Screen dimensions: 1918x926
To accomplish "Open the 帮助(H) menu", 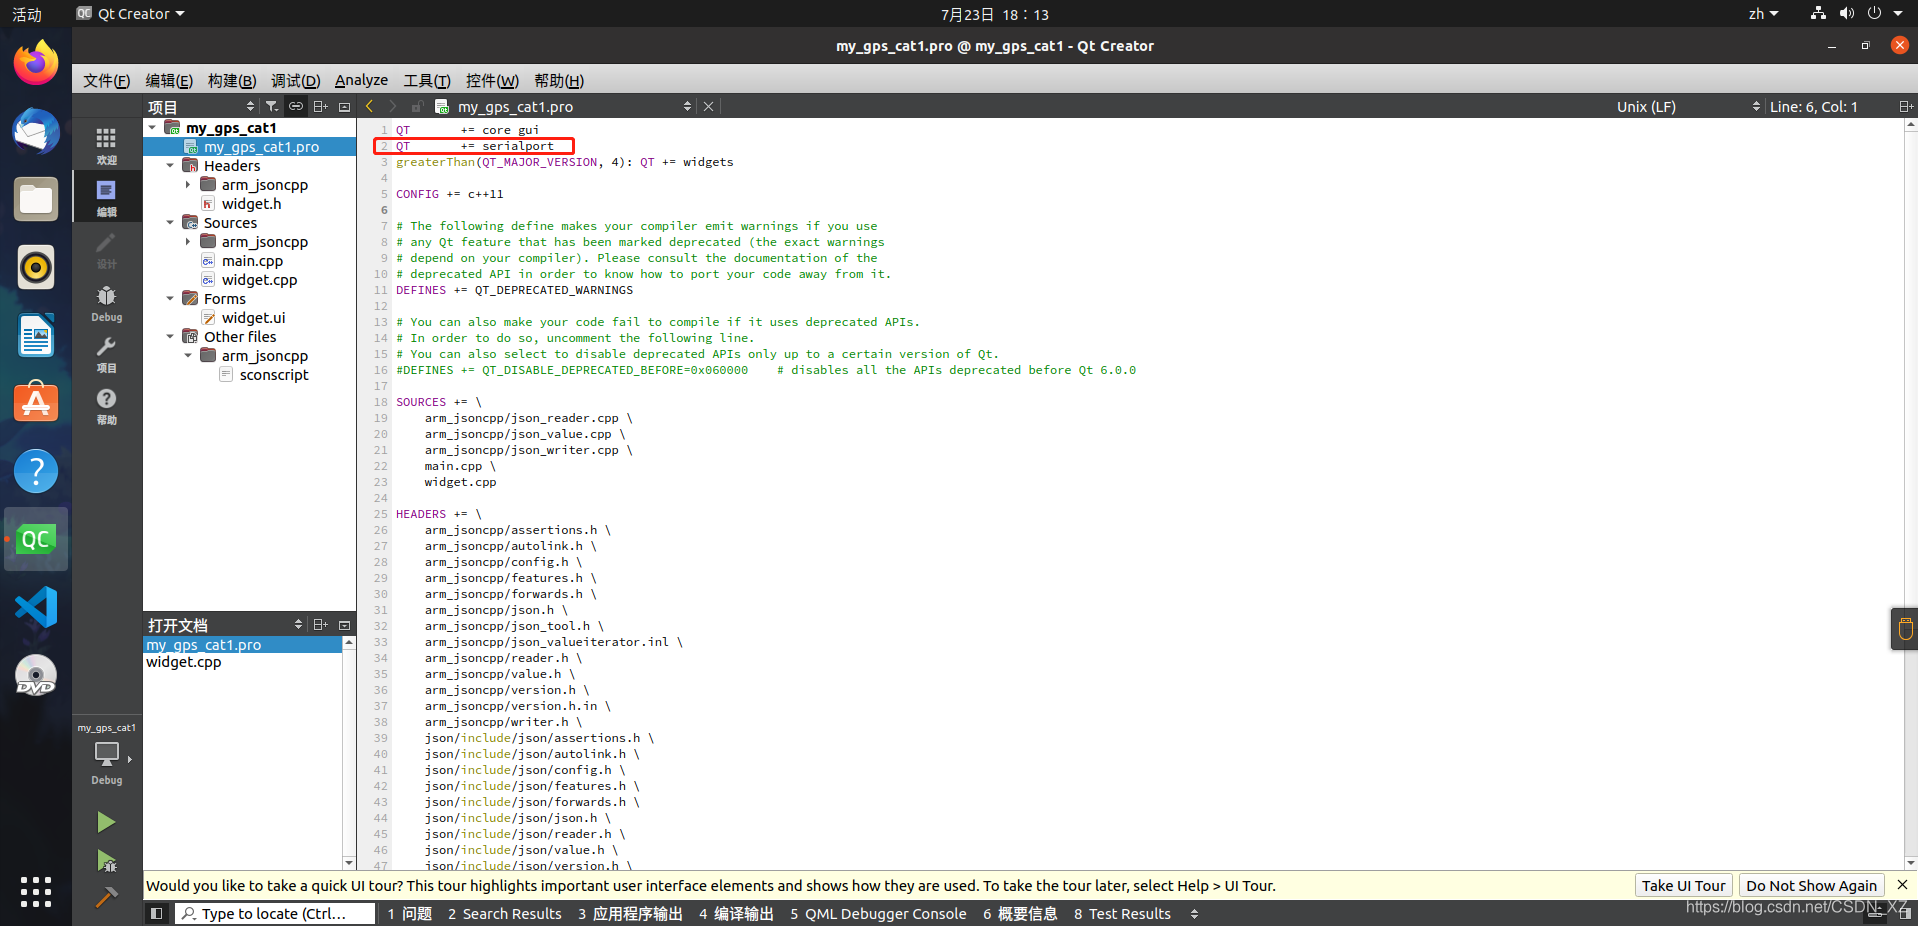I will [559, 80].
